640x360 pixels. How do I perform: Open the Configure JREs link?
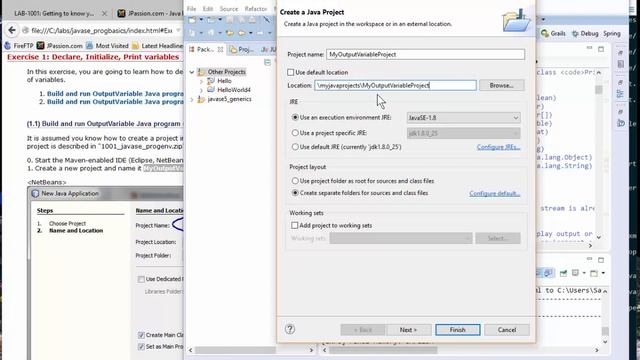point(498,147)
